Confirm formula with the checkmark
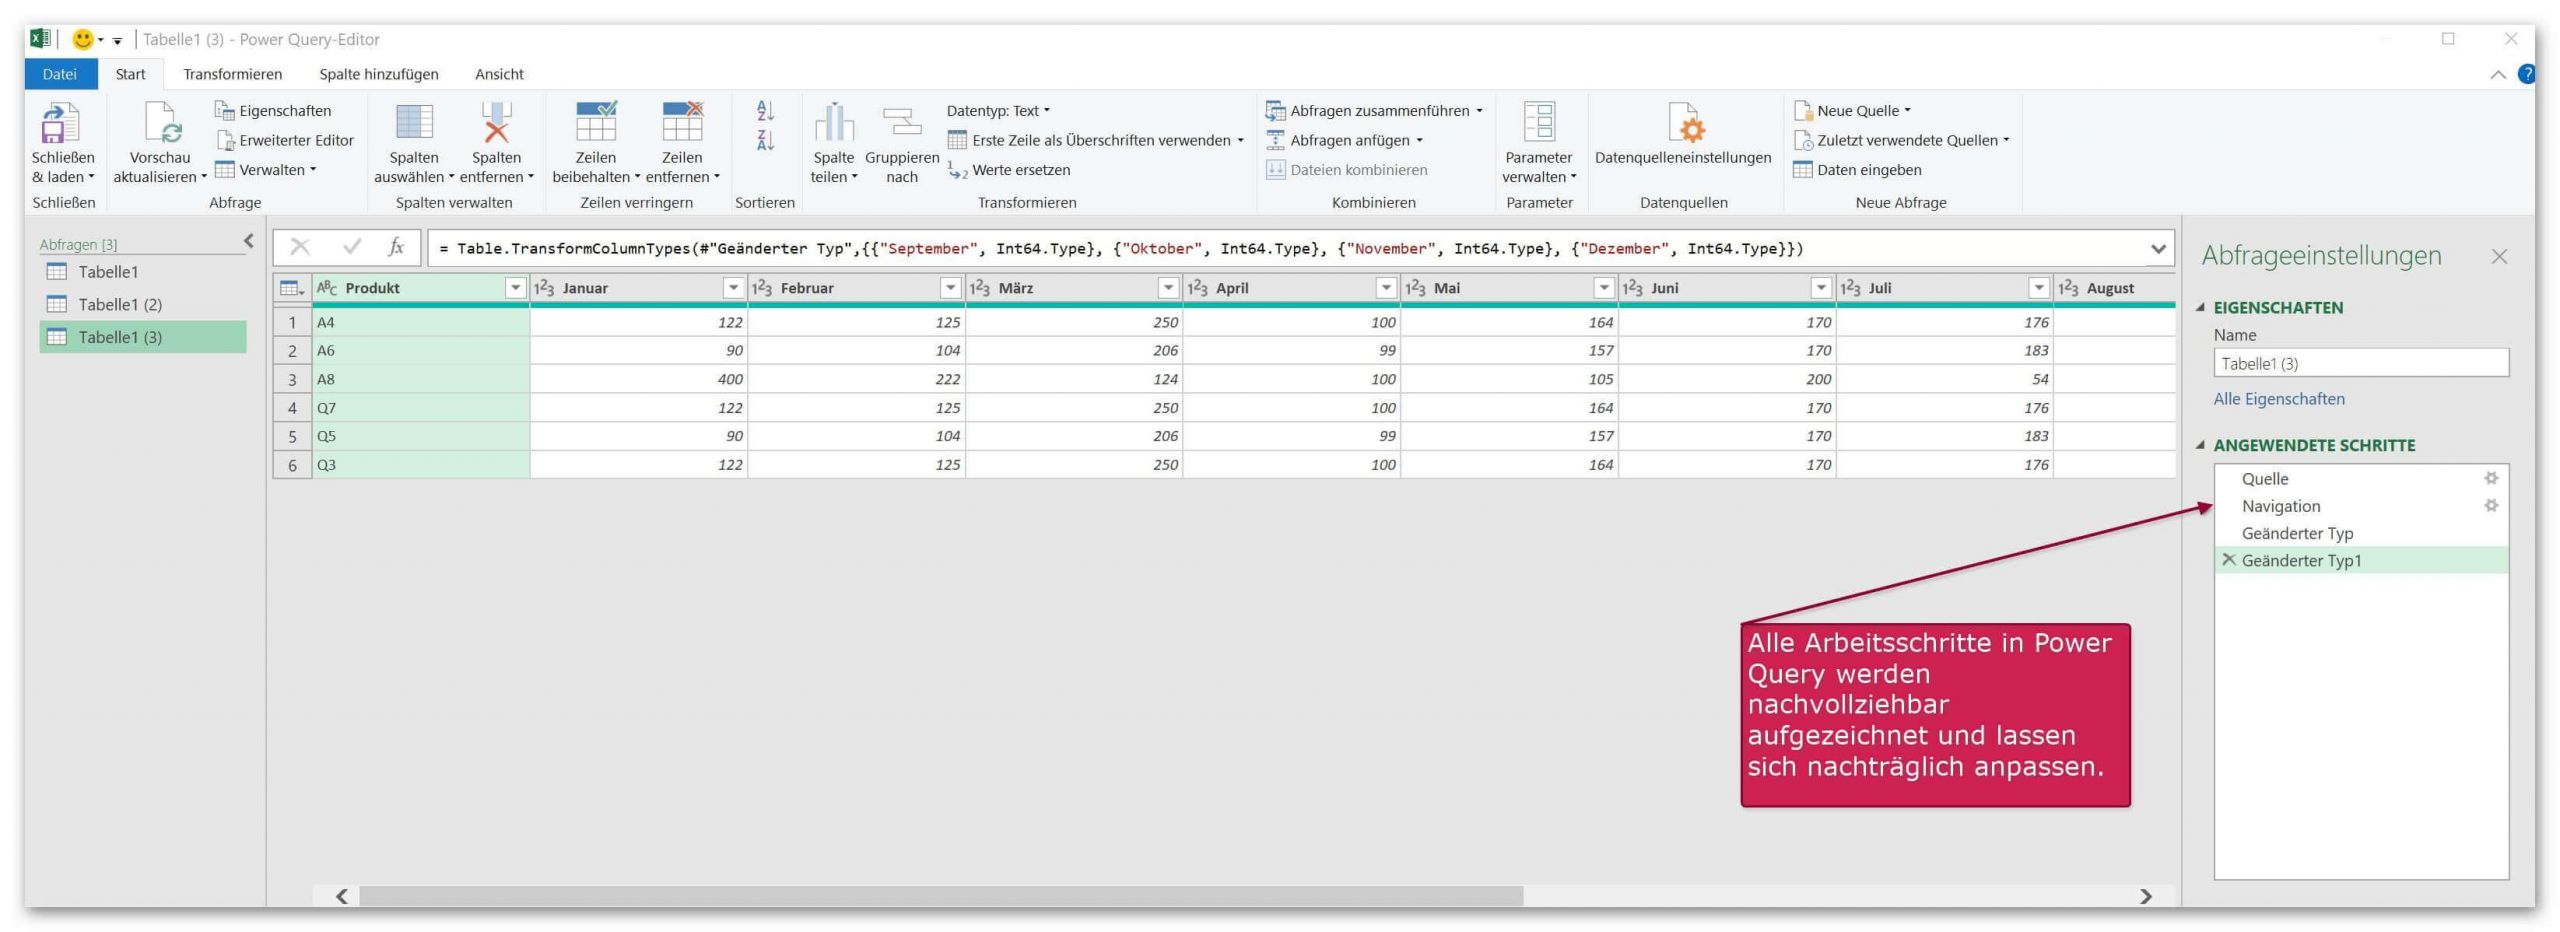Viewport: 2560px width, 932px height. point(351,247)
